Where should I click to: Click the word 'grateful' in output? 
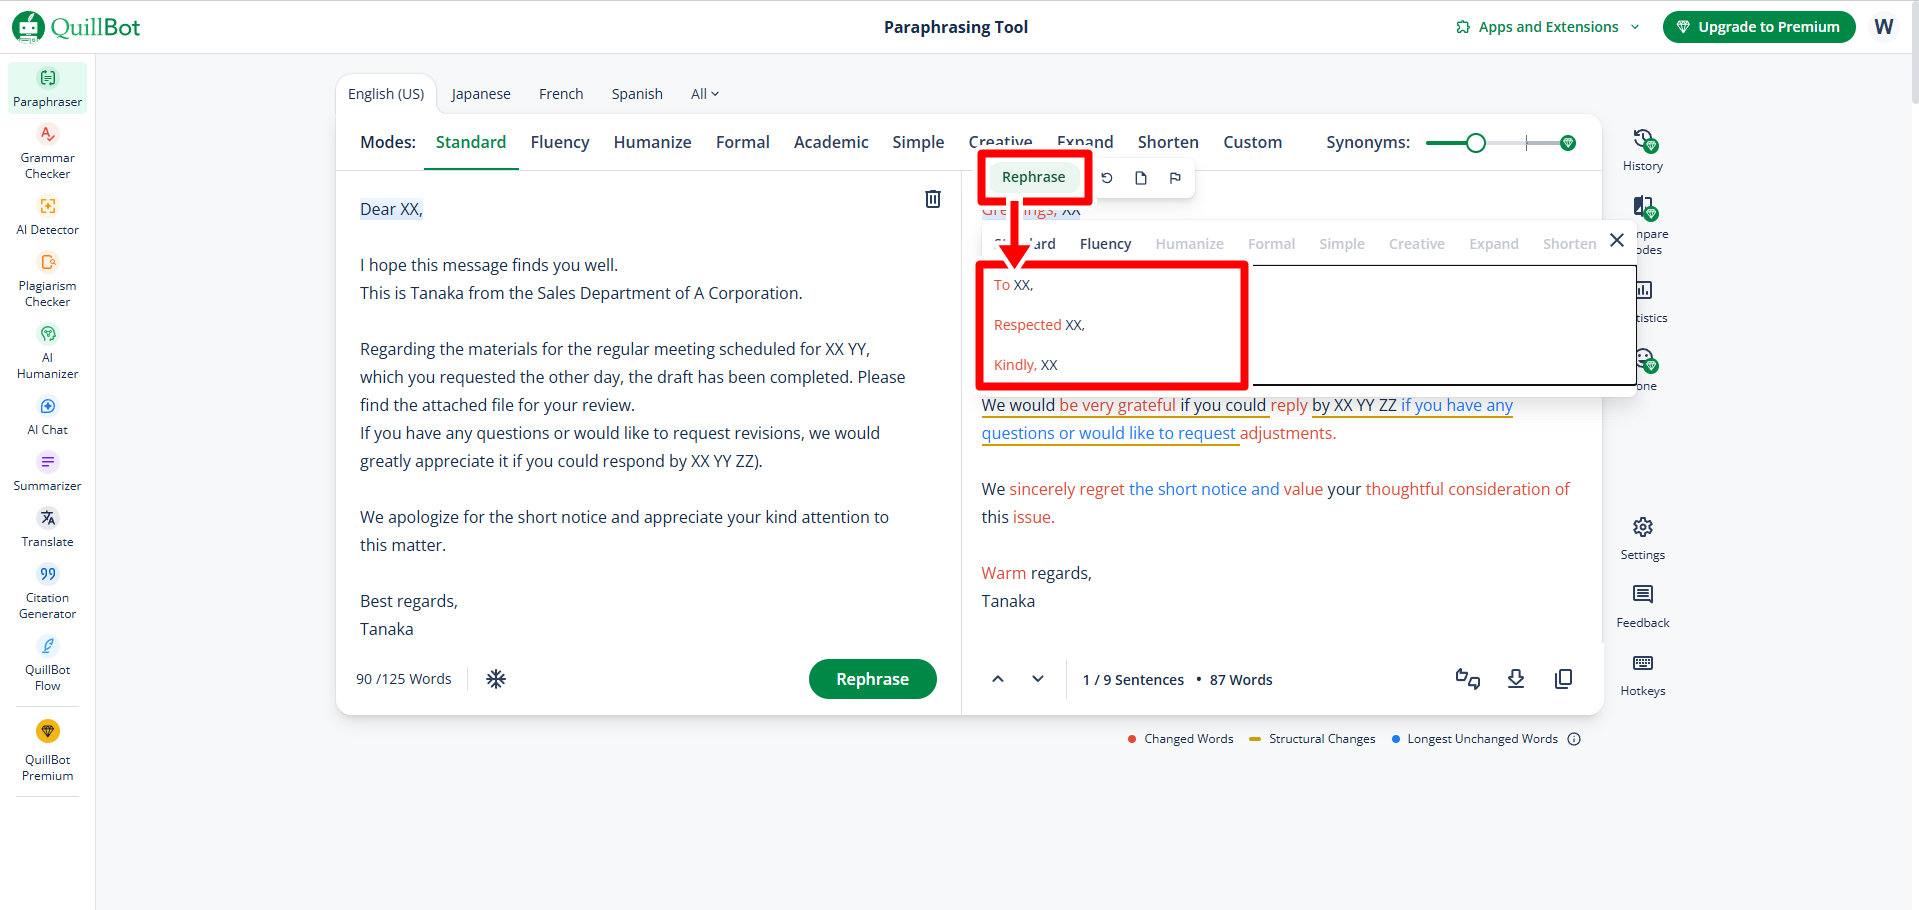click(x=1146, y=405)
